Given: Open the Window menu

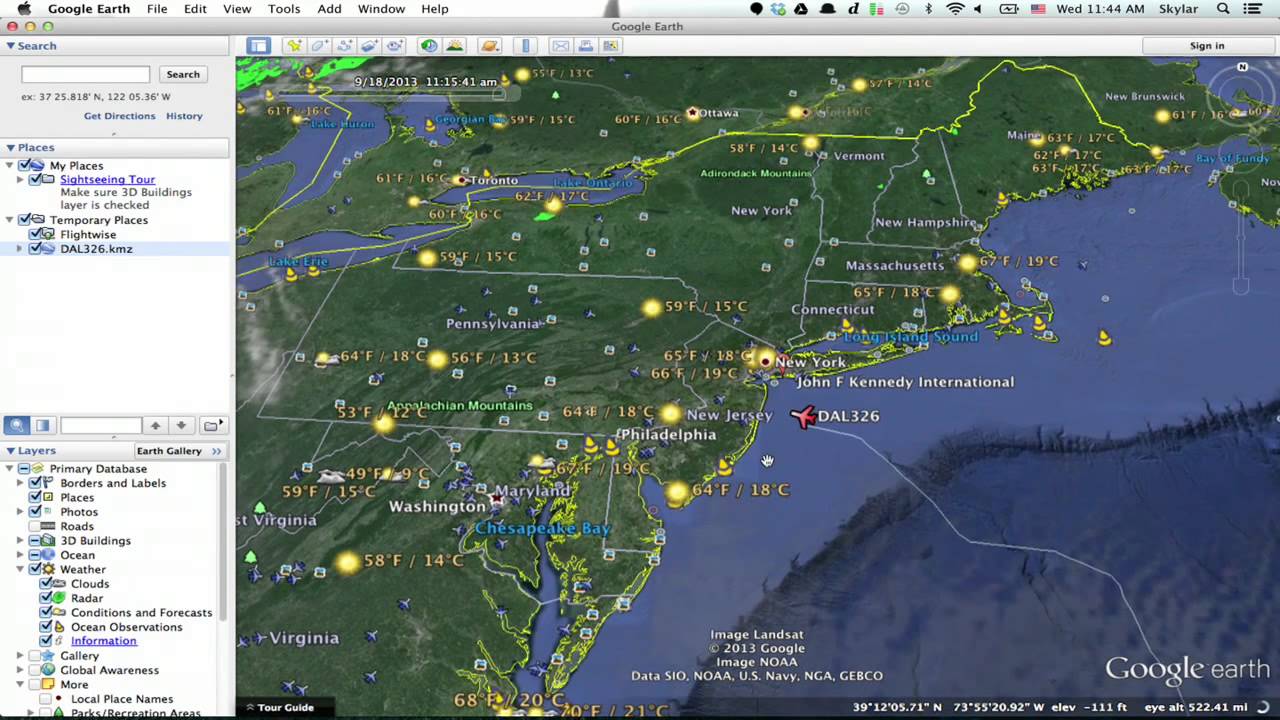Looking at the screenshot, I should [x=381, y=9].
